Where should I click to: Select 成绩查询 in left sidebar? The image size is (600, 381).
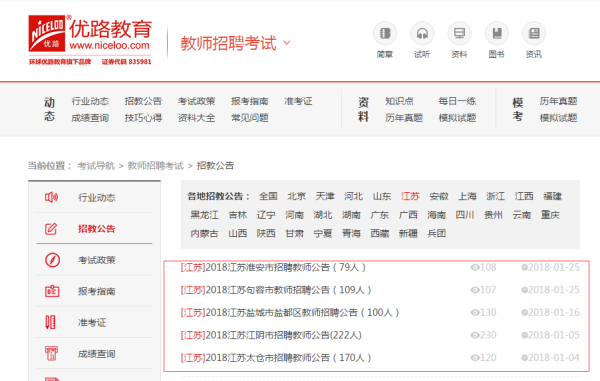pos(96,354)
